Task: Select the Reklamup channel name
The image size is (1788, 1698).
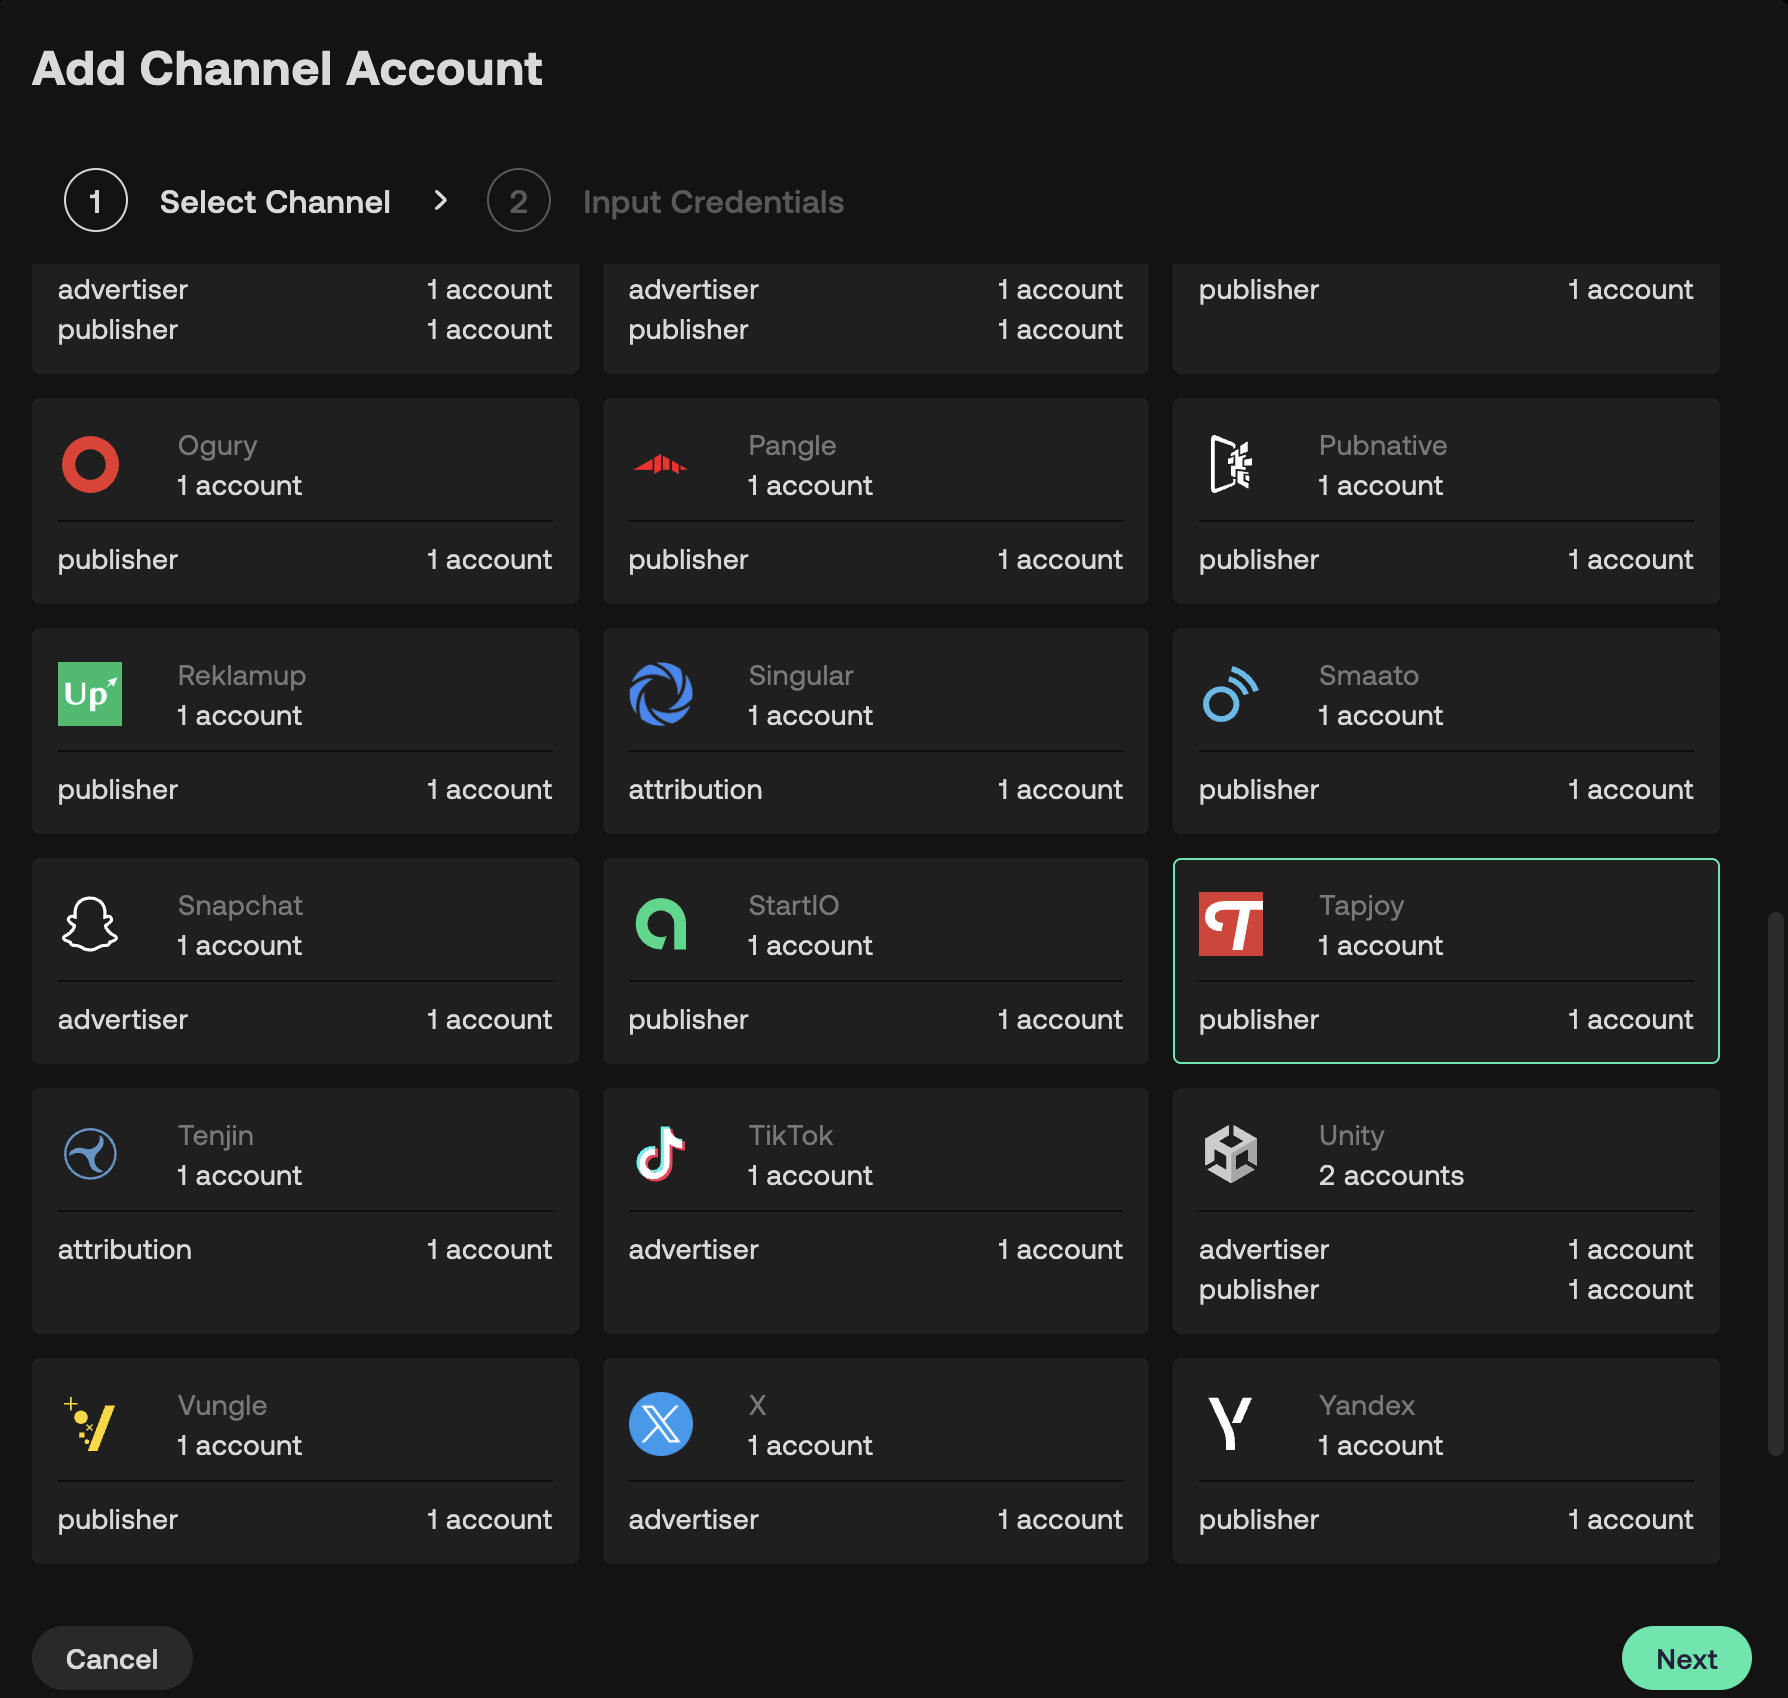Action: pyautogui.click(x=241, y=676)
